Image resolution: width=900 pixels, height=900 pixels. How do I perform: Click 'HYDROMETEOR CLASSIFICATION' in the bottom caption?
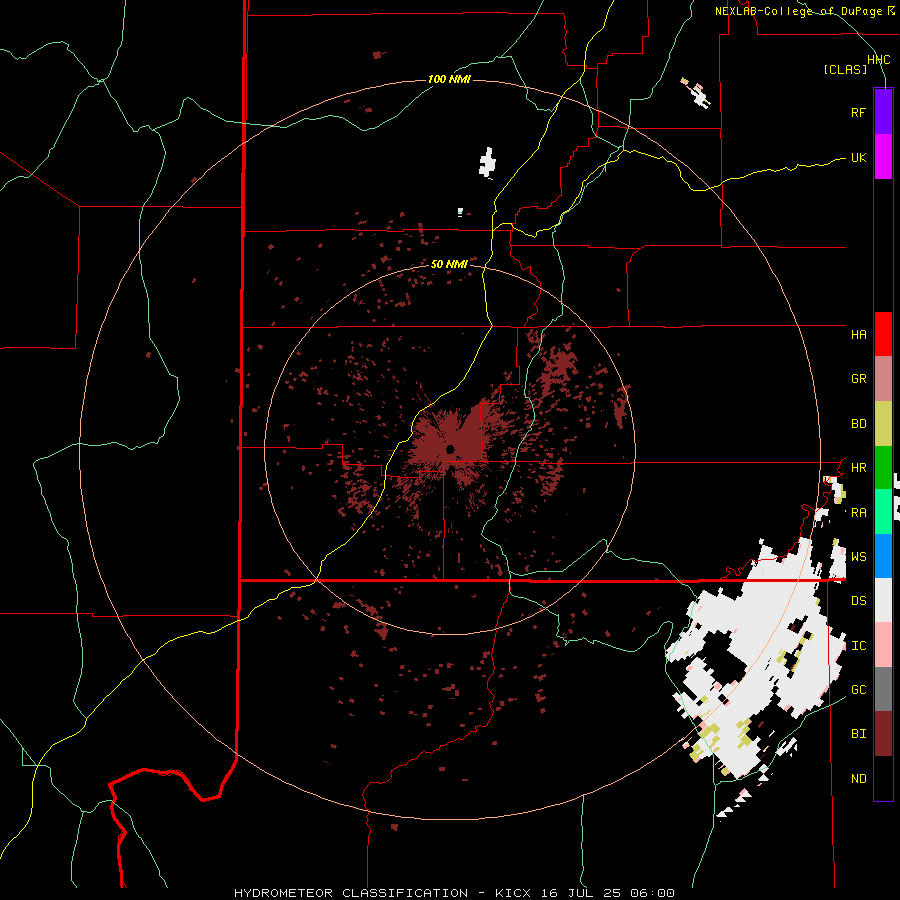351,893
